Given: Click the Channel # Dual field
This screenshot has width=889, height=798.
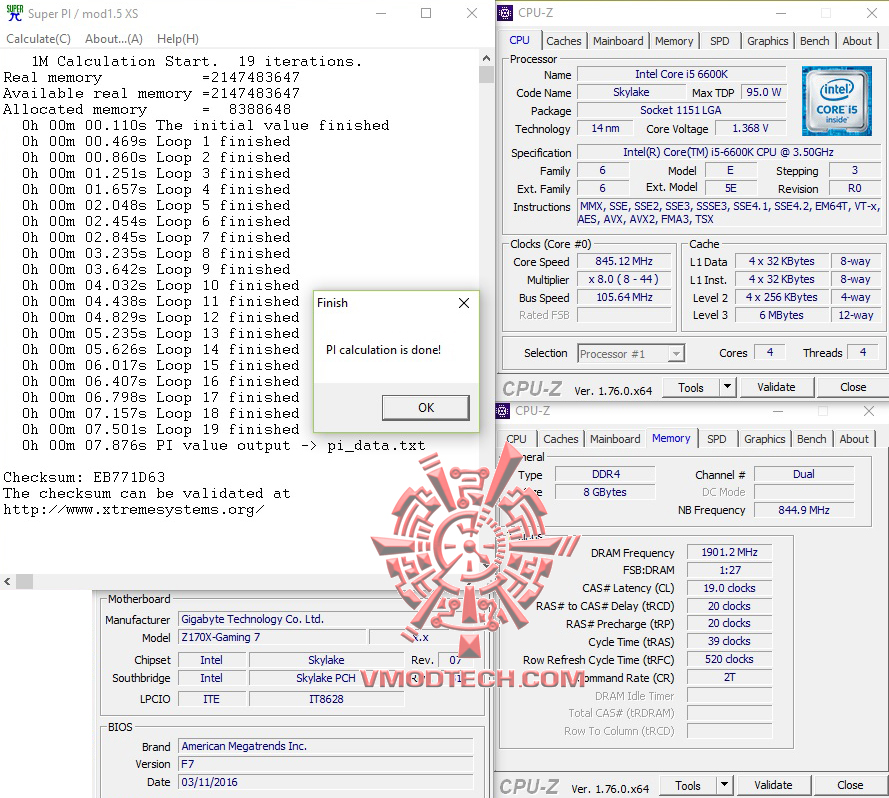Looking at the screenshot, I should (804, 474).
